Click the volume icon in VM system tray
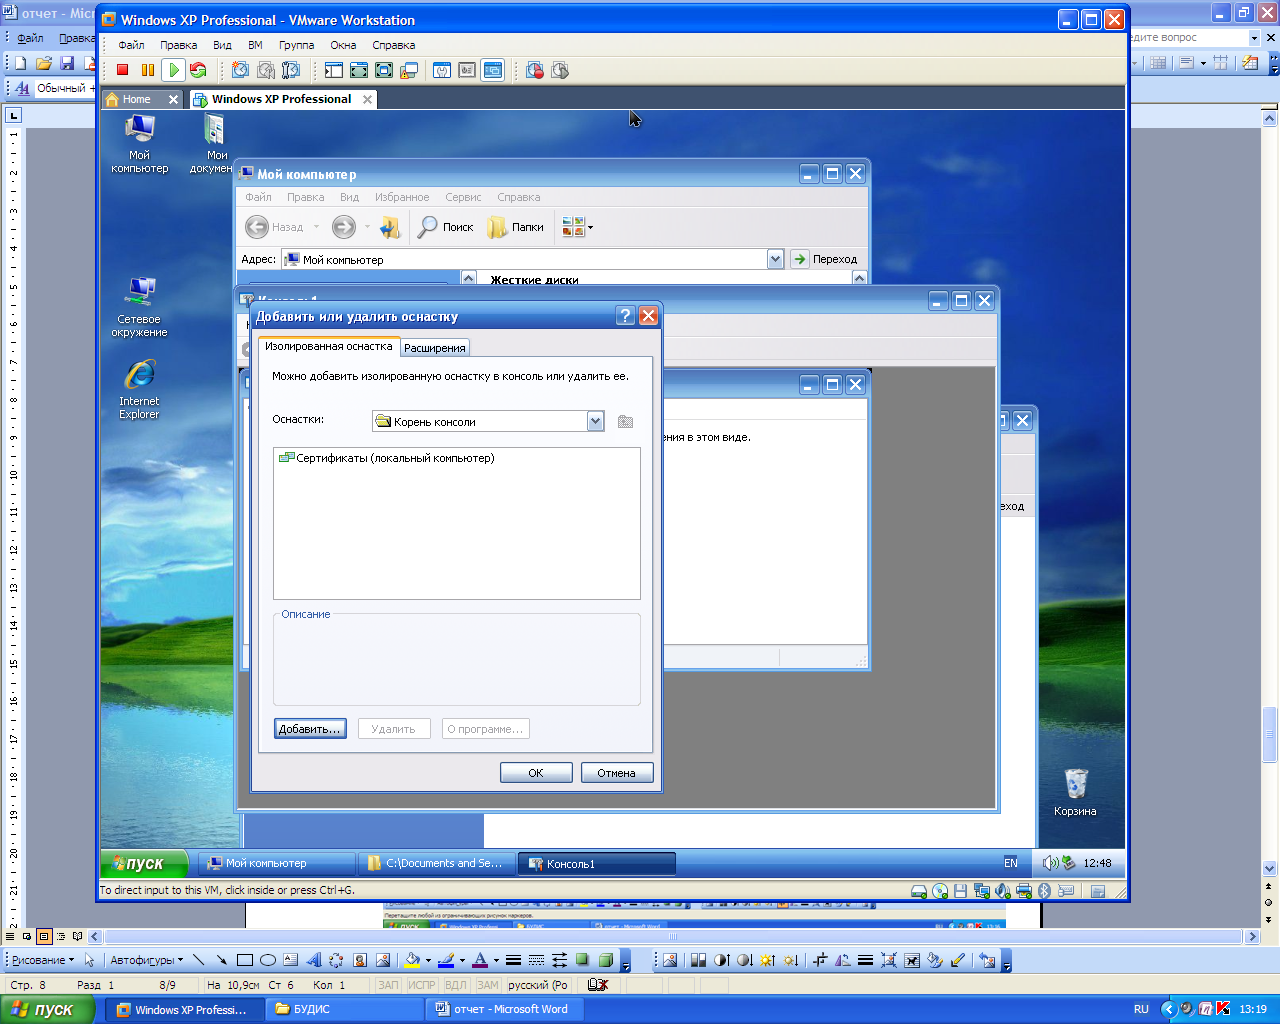 tap(1049, 863)
